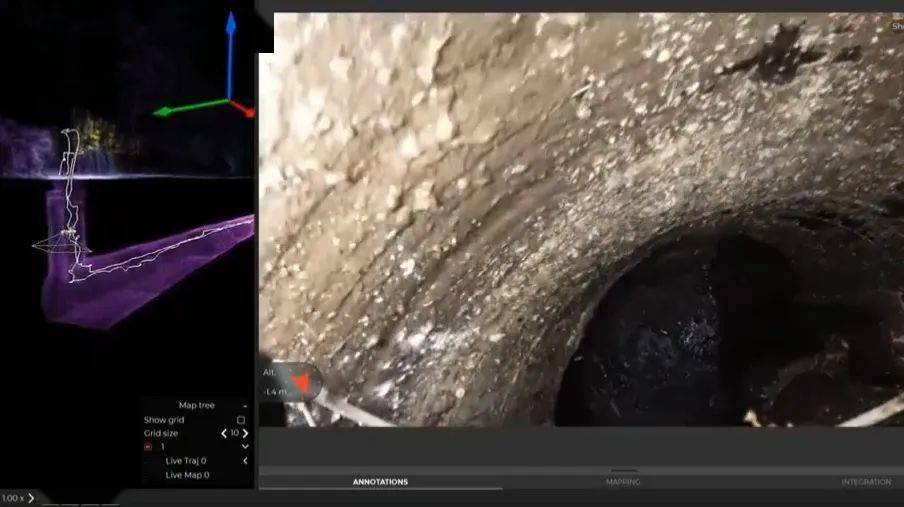
Task: Click the -1.4 m altitude readout
Action: tap(275, 392)
